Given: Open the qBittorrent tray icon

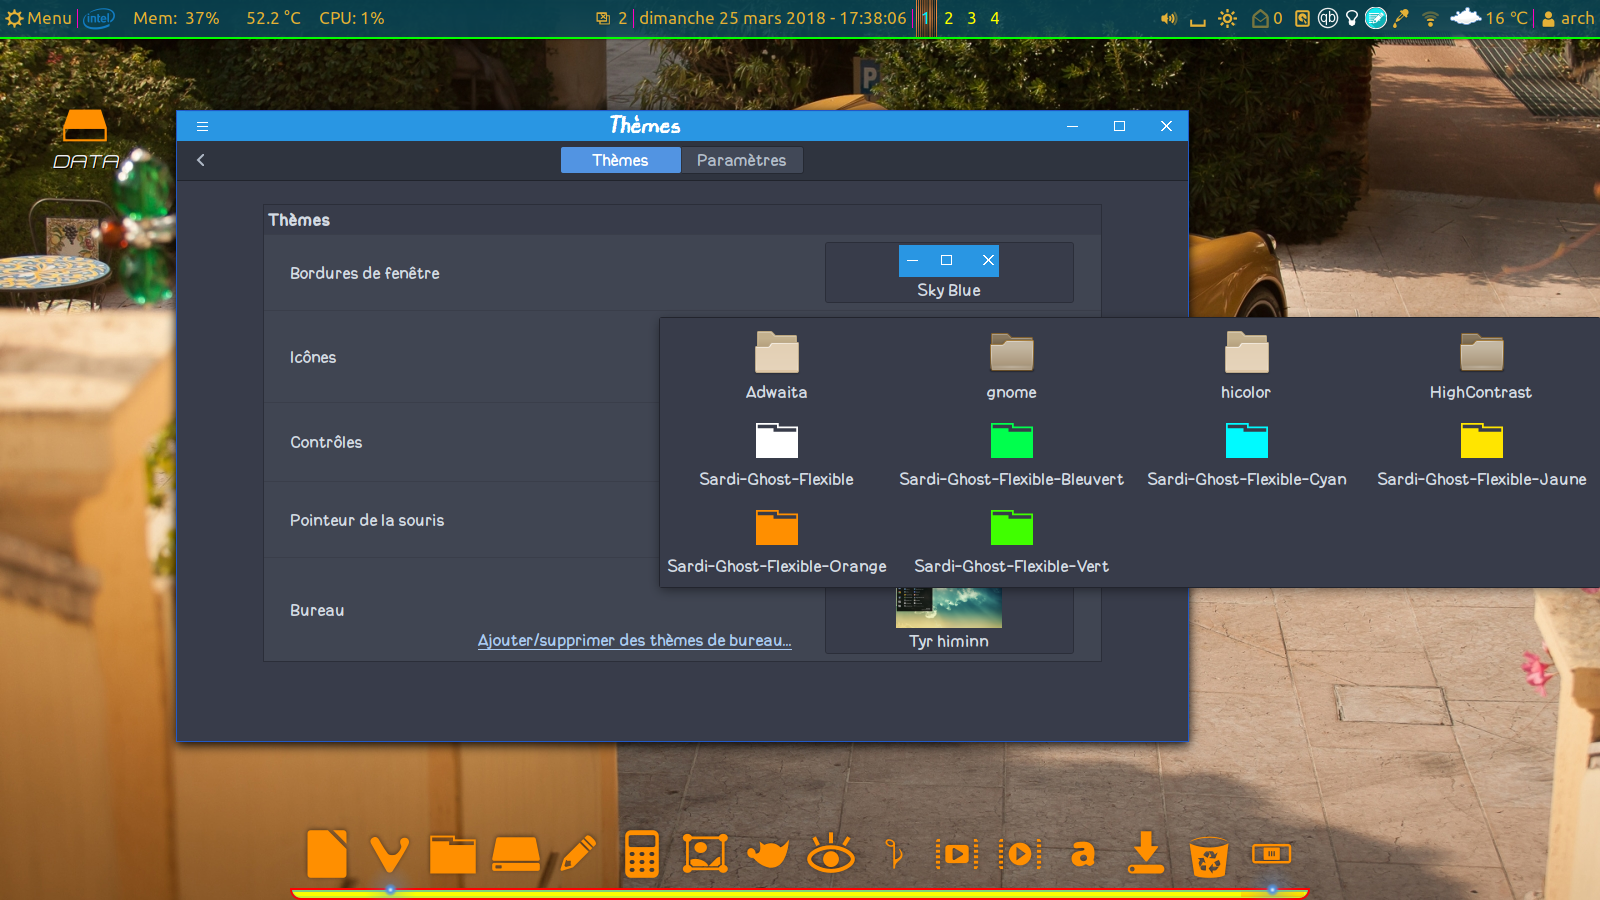Looking at the screenshot, I should 1327,18.
